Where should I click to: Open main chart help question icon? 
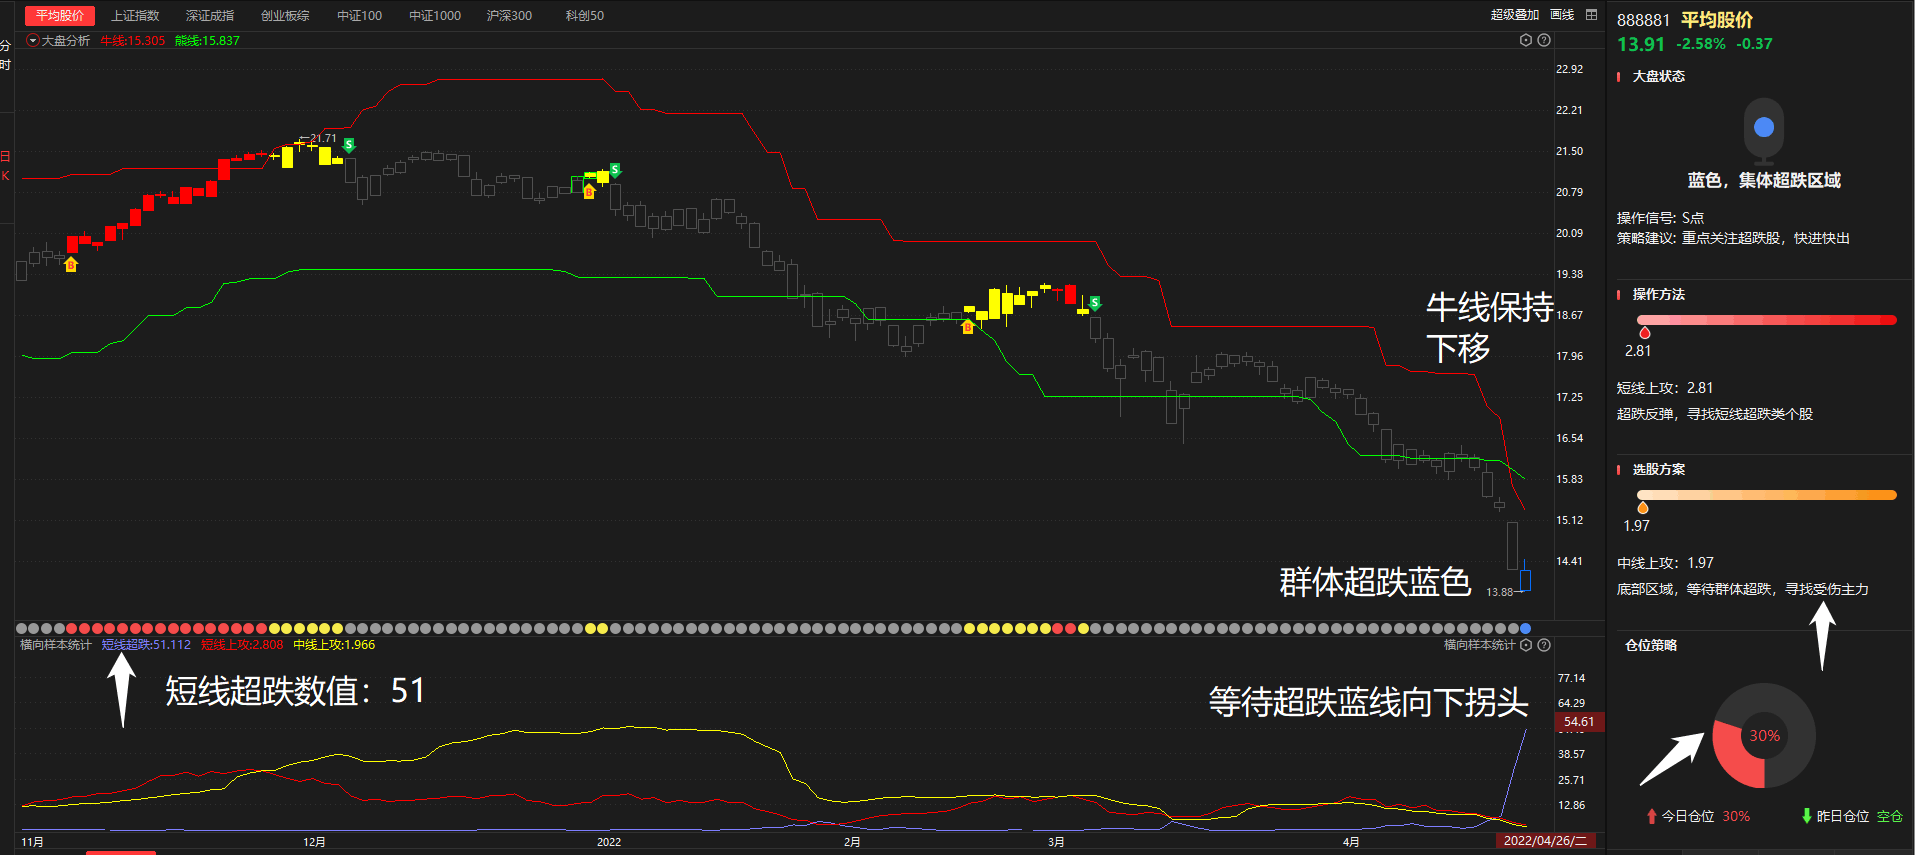click(x=1544, y=41)
